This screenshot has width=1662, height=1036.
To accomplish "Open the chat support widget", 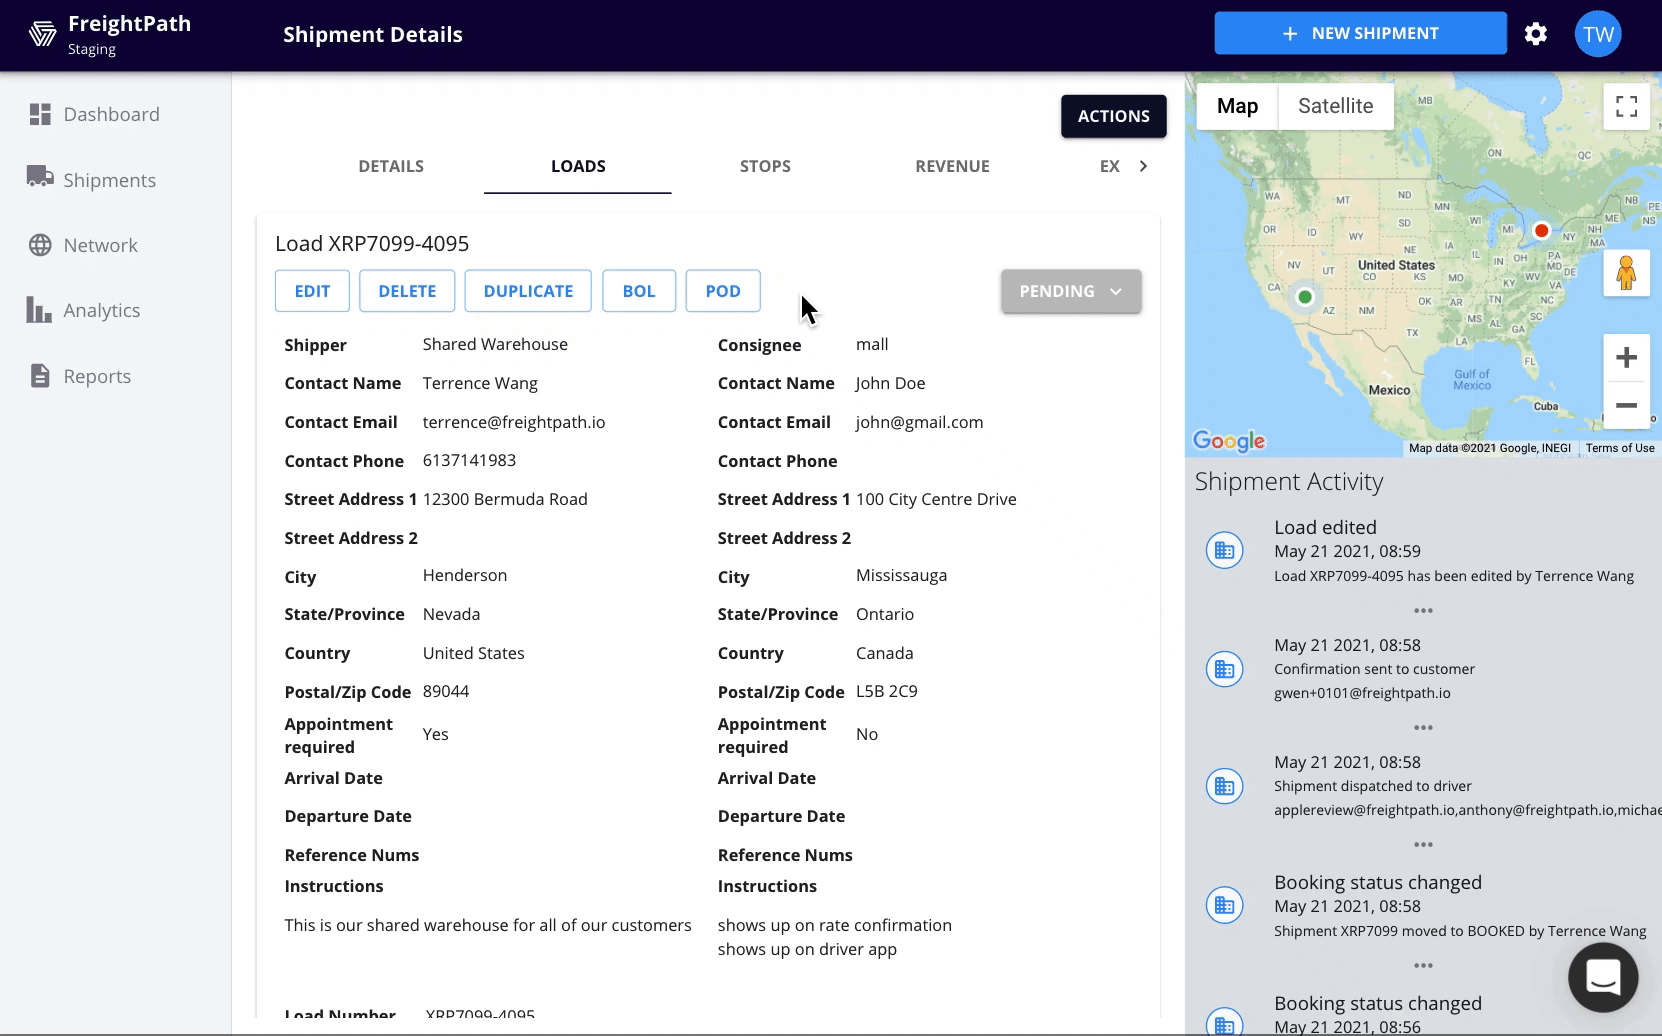I will point(1603,977).
